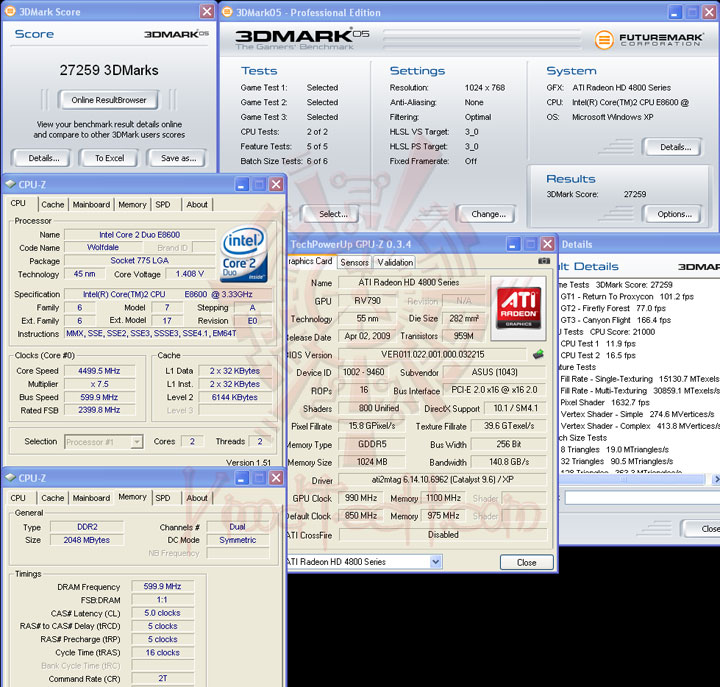This screenshot has height=687, width=720.
Task: Click the 3DMark Score window title icon
Action: coord(10,11)
